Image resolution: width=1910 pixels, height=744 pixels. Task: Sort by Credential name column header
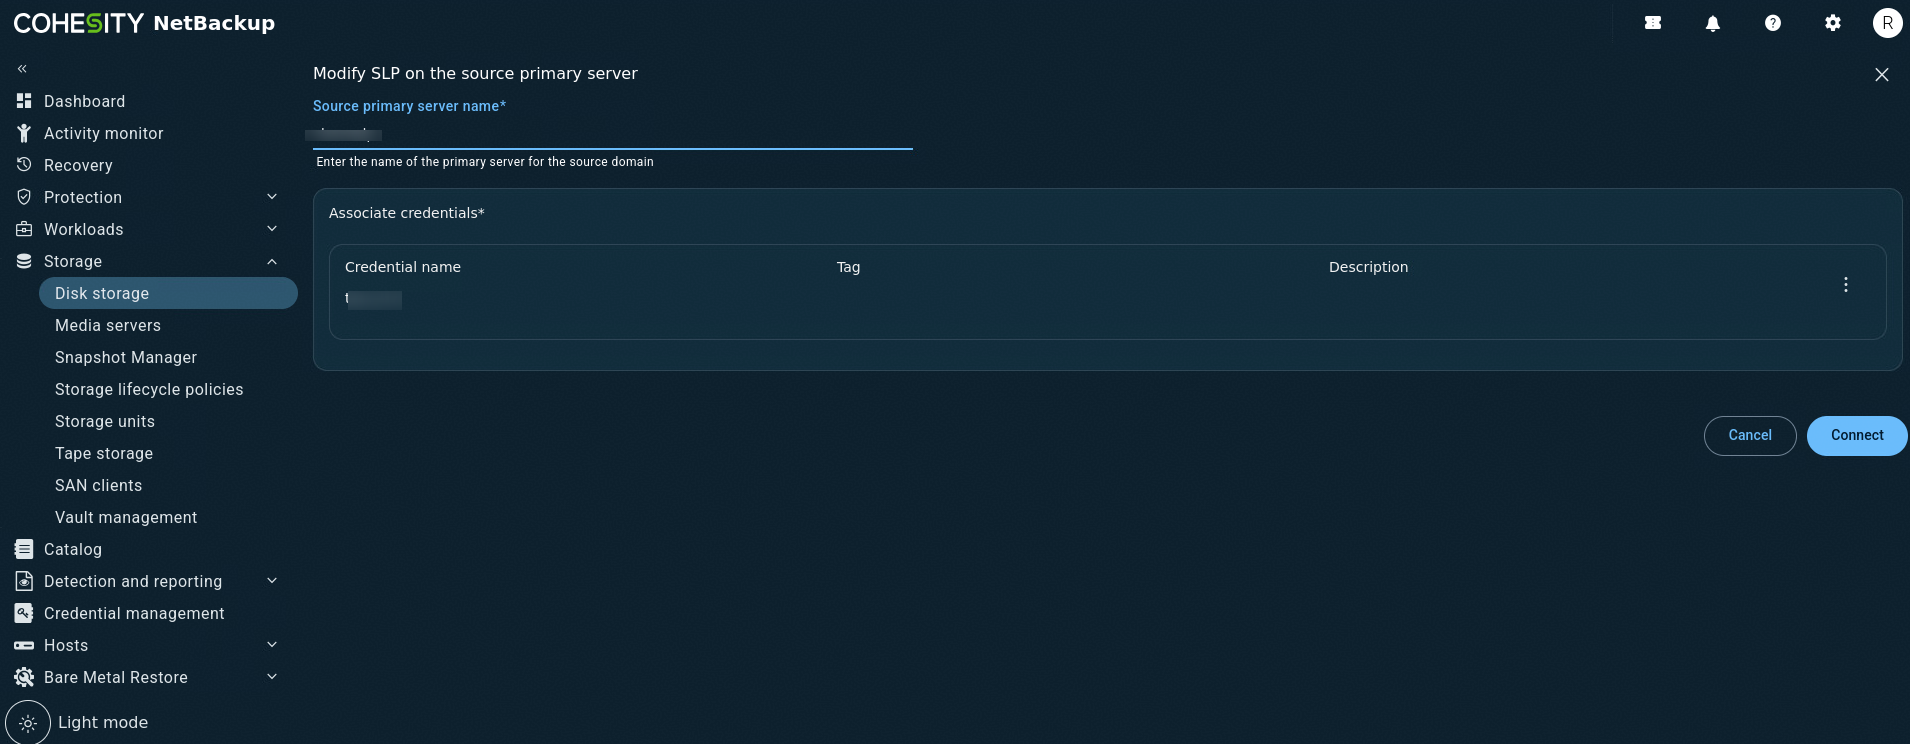pos(403,267)
